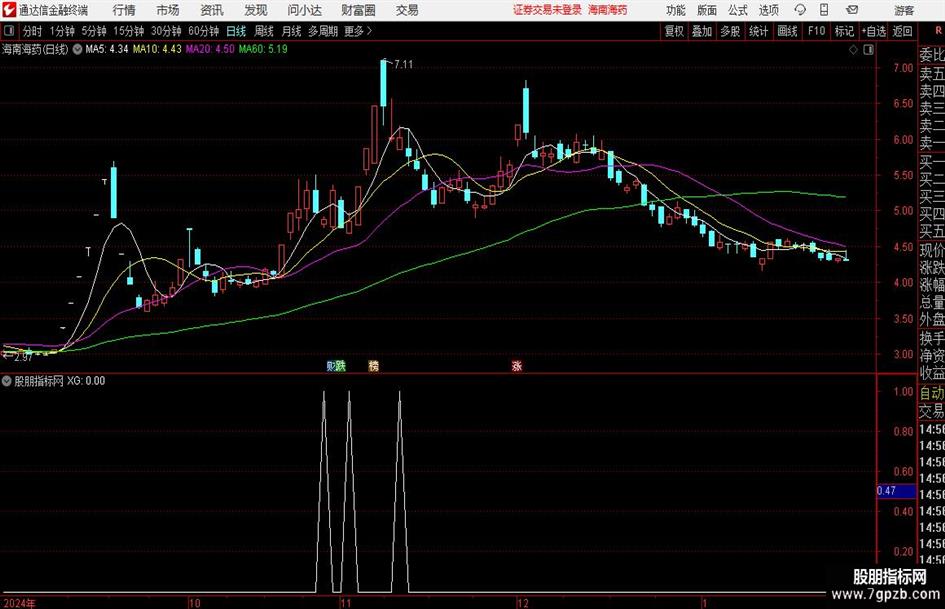Image resolution: width=945 pixels, height=609 pixels.
Task: Click the red 涨 event marker
Action: point(516,365)
